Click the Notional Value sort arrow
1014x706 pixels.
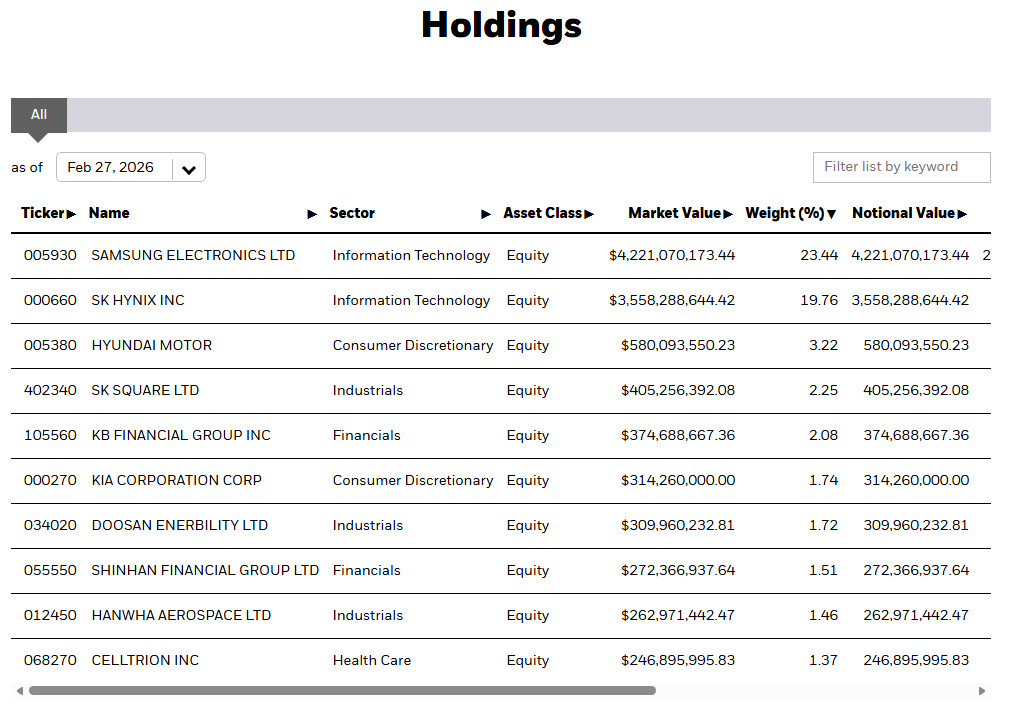tap(962, 214)
